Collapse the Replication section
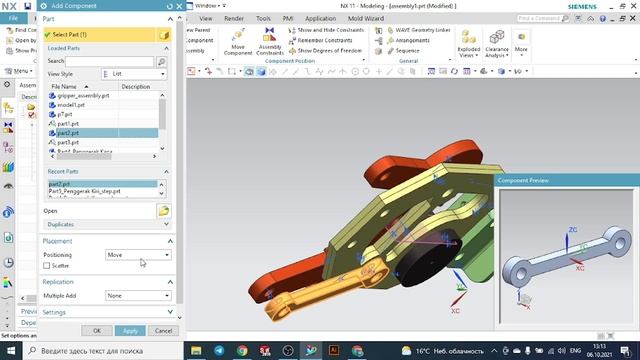Image resolution: width=640 pixels, height=360 pixels. [x=170, y=282]
